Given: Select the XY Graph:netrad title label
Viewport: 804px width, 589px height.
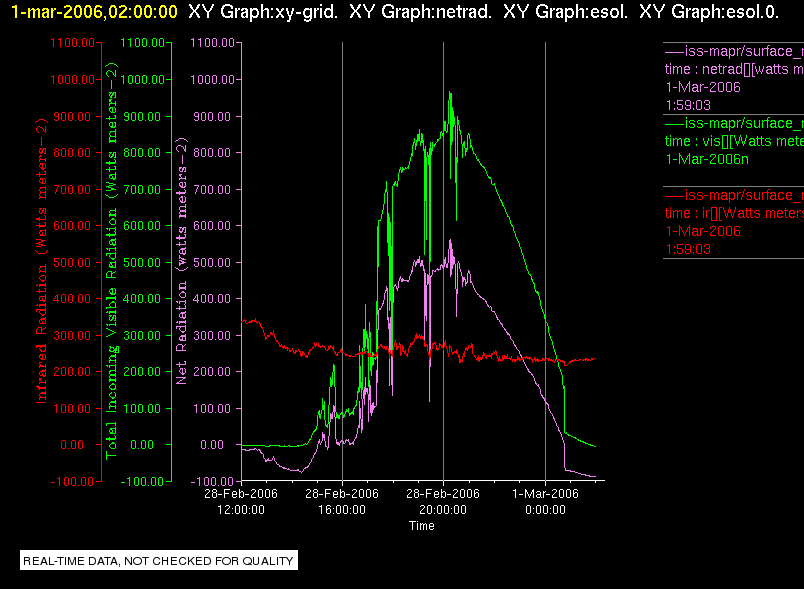Looking at the screenshot, I should point(420,12).
